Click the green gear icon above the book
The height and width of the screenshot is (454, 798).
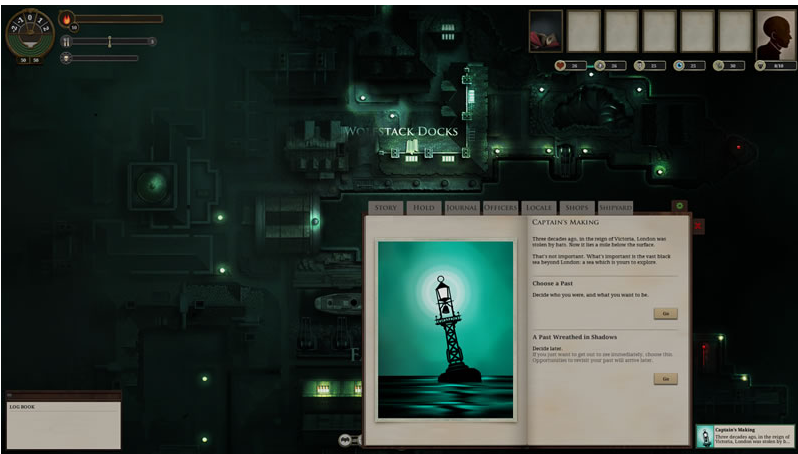coord(679,206)
